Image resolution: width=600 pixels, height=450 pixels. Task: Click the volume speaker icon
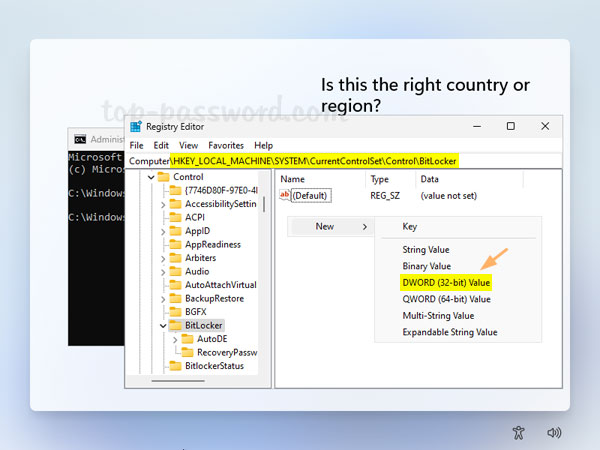point(554,433)
